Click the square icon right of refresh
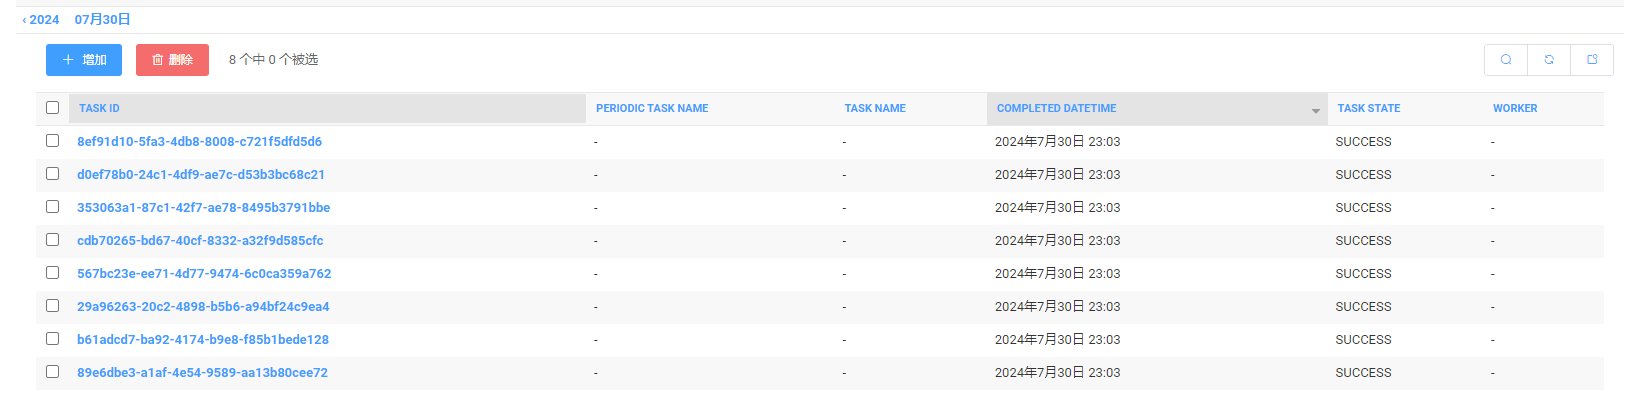The image size is (1651, 409). [1592, 60]
